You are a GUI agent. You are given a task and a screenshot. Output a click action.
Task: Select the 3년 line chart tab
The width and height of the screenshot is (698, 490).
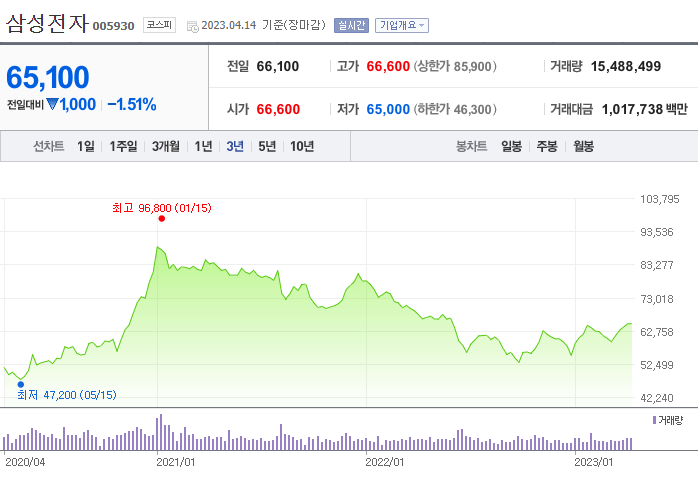click(235, 146)
